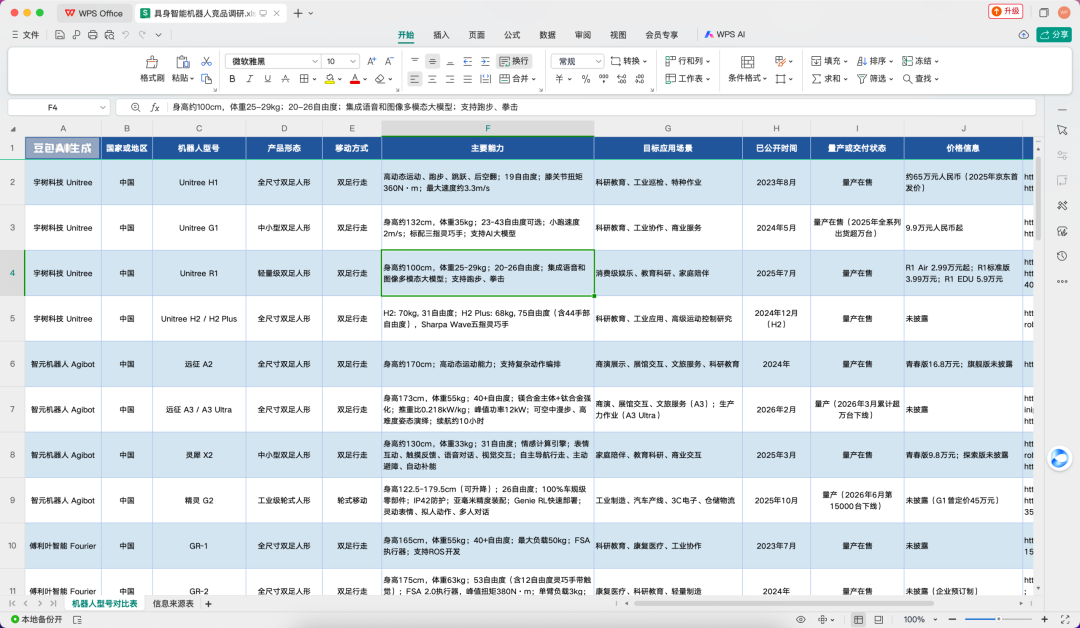The image size is (1080, 628).
Task: Set horizontal right alignment
Action: tap(450, 79)
